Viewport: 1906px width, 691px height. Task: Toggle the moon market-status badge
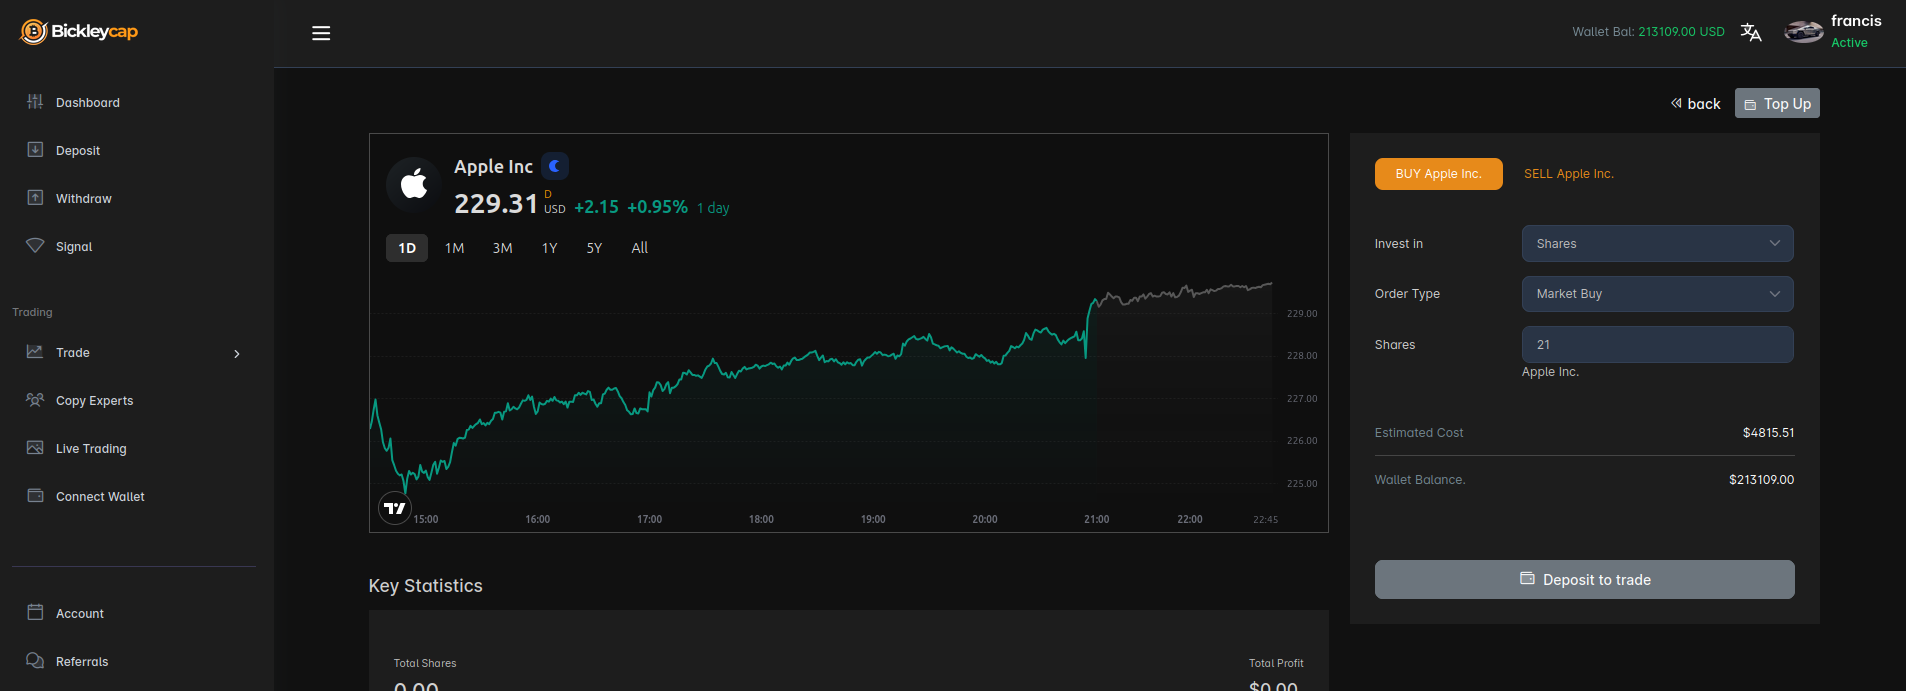coord(555,166)
